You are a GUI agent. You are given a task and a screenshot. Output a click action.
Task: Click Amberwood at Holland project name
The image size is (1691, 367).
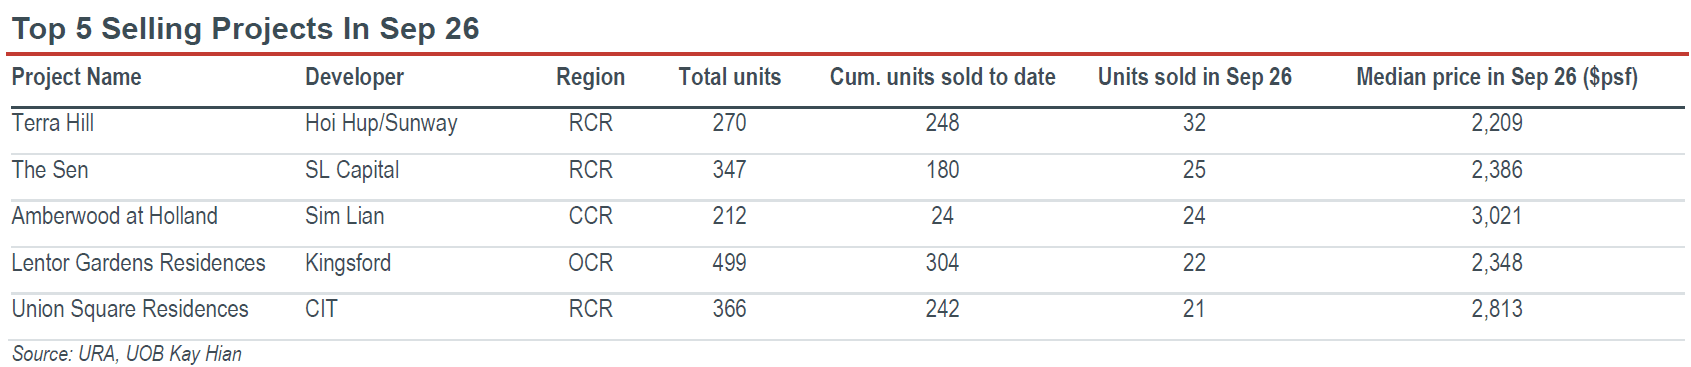point(114,216)
